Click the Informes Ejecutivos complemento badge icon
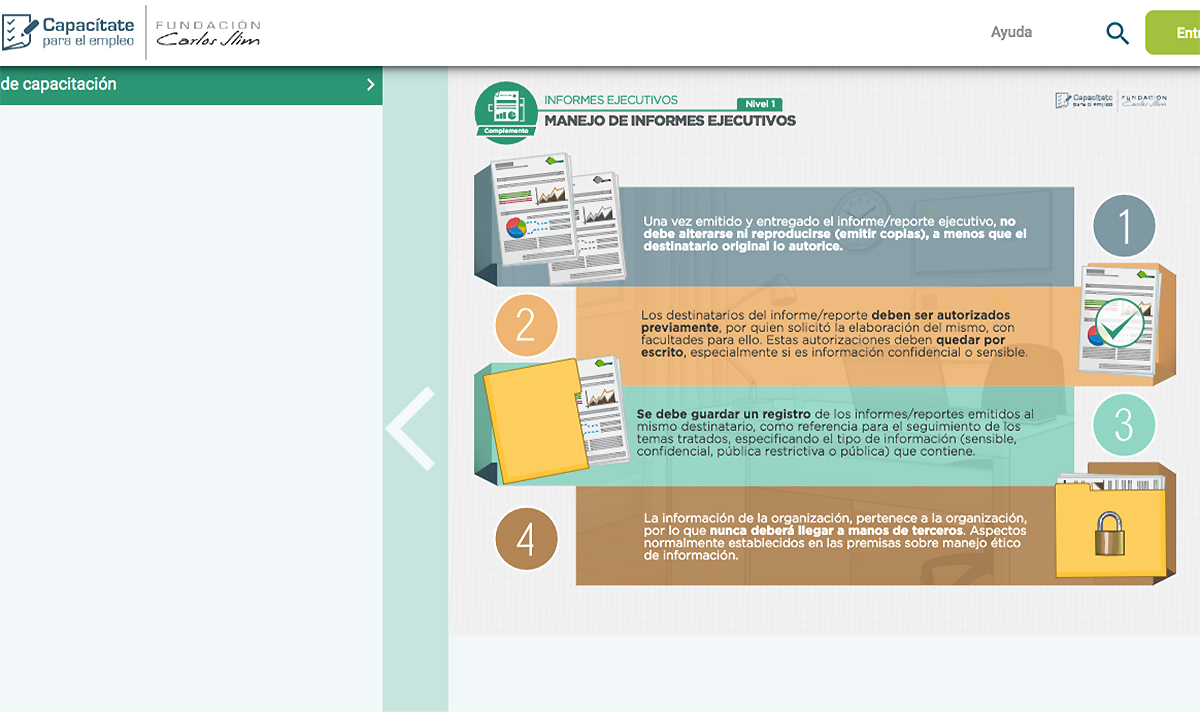1200x712 pixels. (x=506, y=111)
